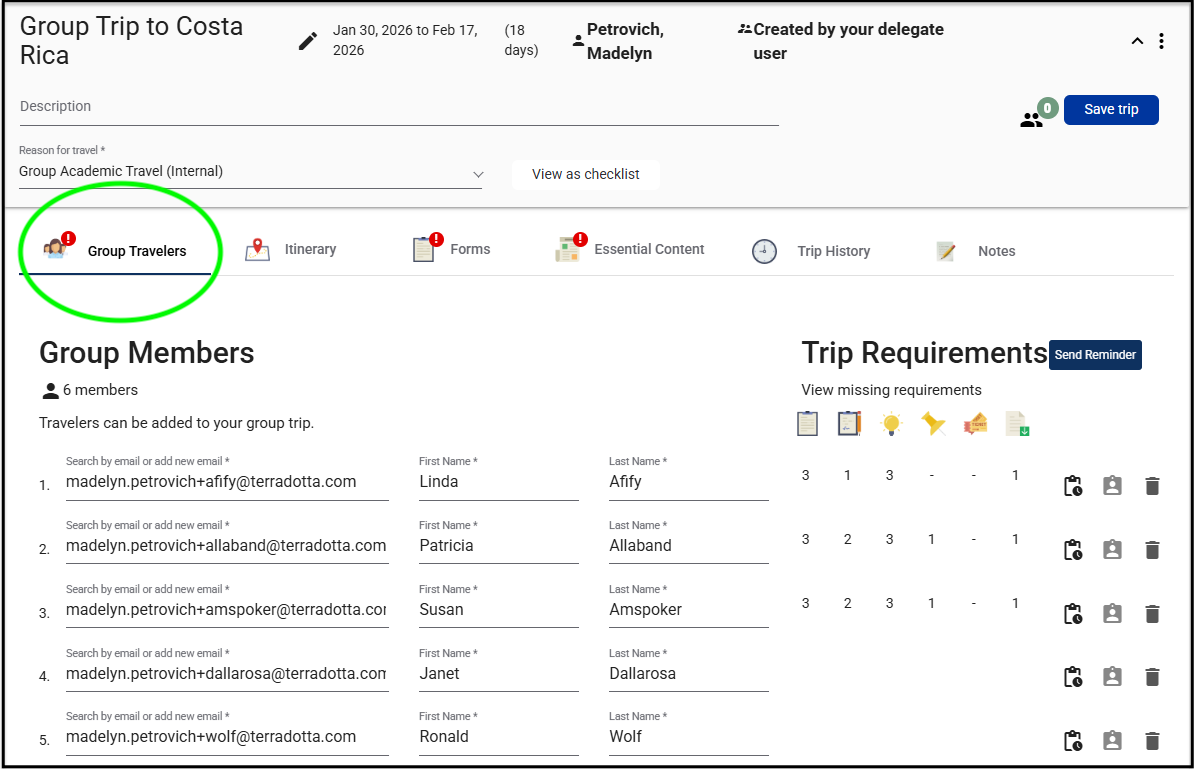Click the First Name field containing Janet

499,674
